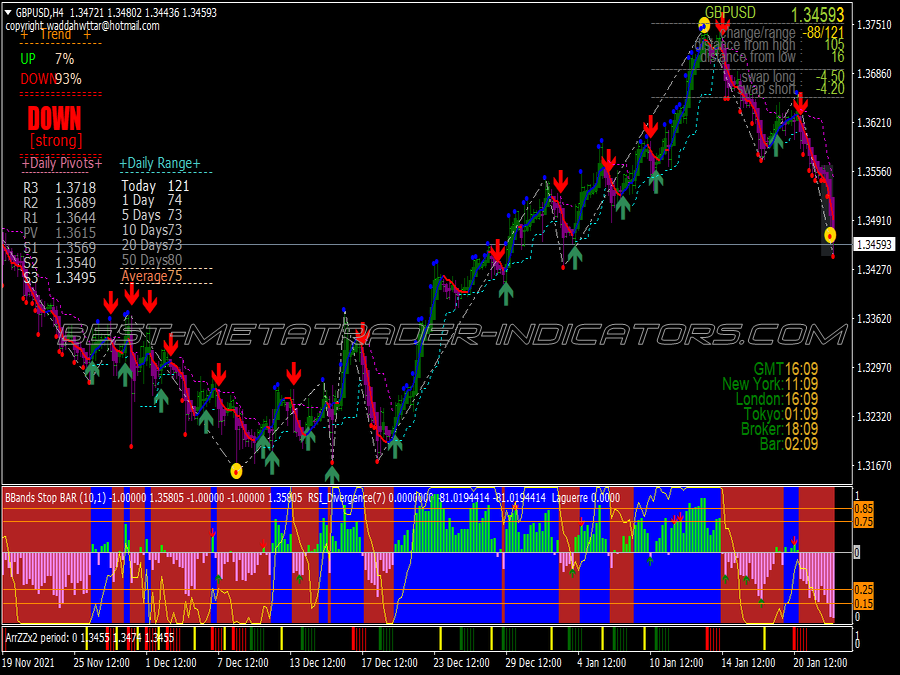The width and height of the screenshot is (900, 675).
Task: Click the large 1.34593 quote at top right
Action: 817,14
